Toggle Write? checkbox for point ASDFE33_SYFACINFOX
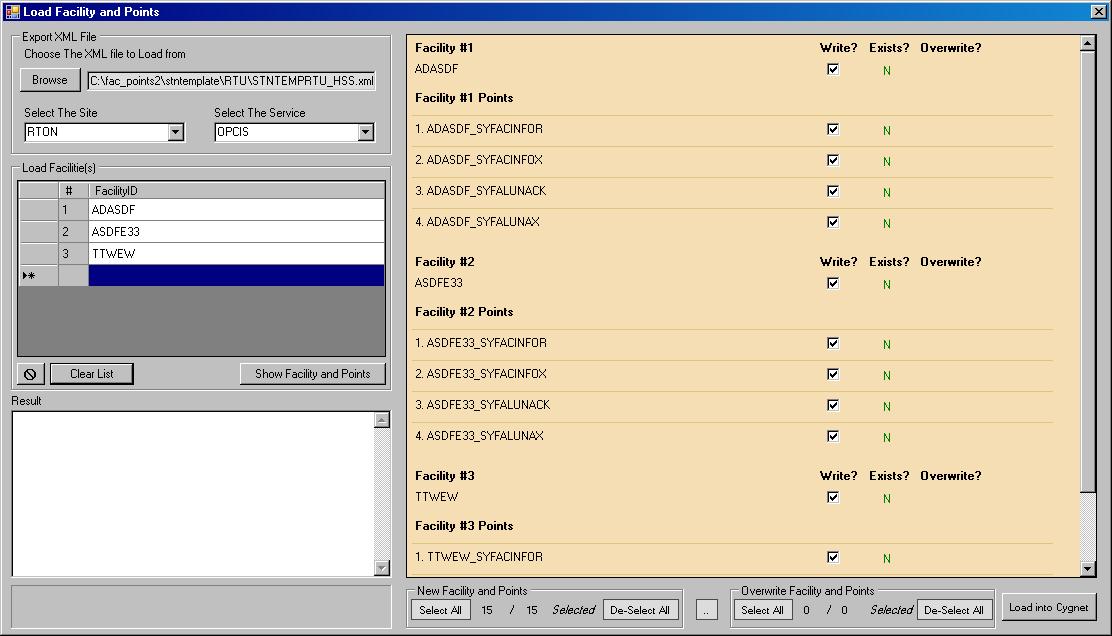The width and height of the screenshot is (1112, 636). [833, 374]
